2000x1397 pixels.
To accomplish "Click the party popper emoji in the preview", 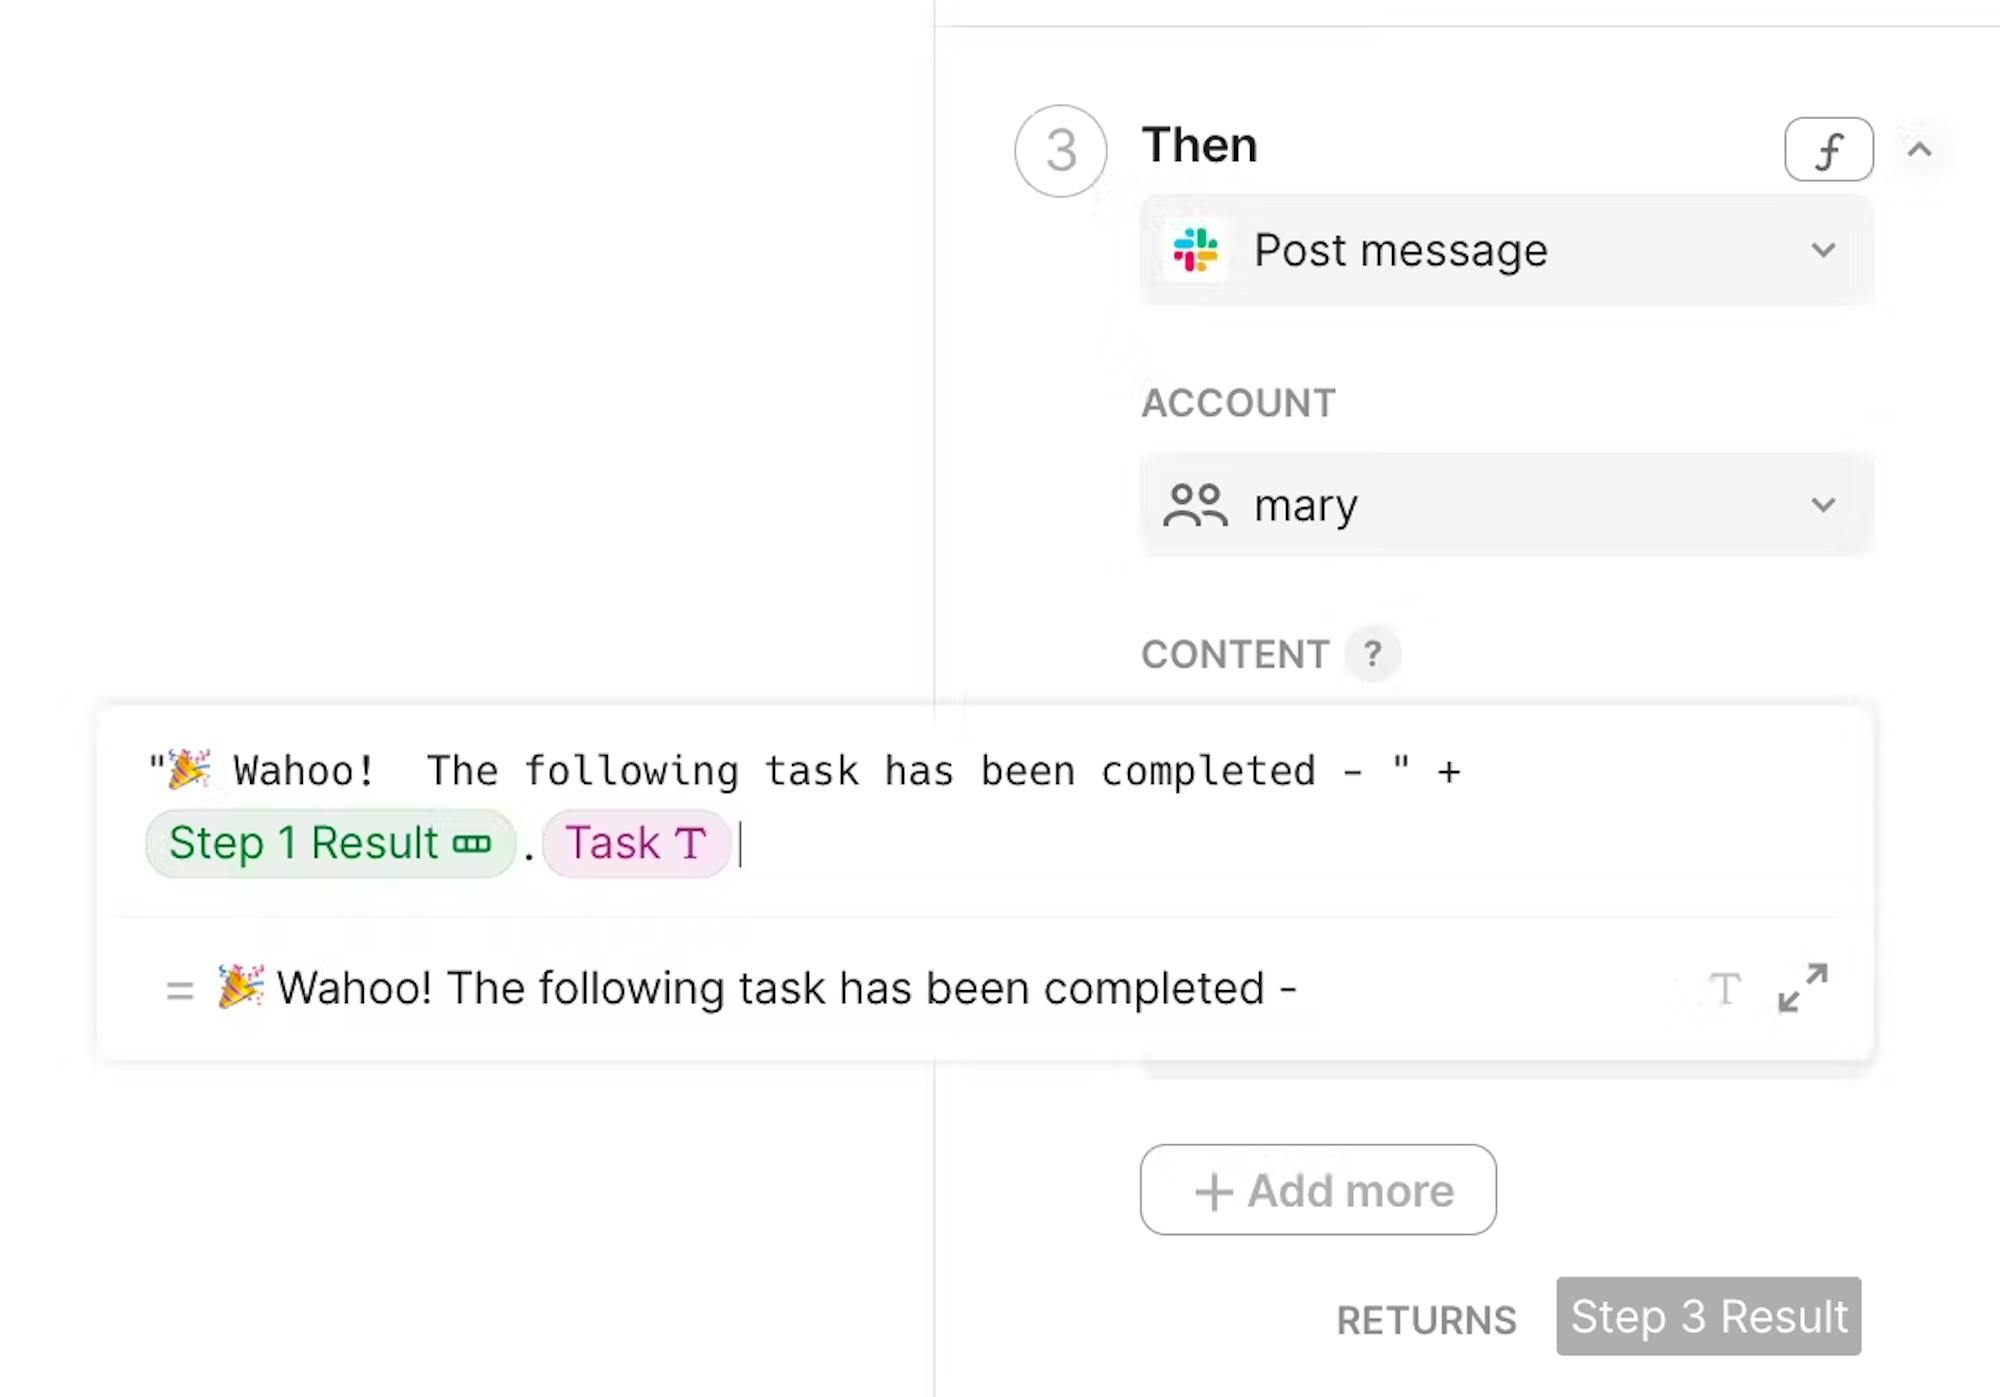I will click(x=241, y=987).
